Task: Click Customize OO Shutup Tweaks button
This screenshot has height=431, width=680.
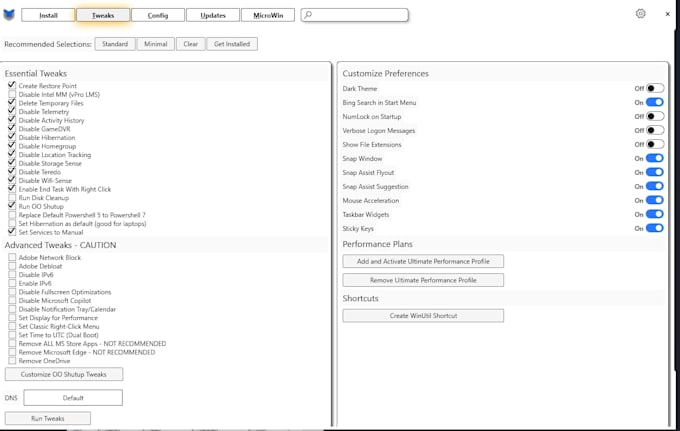Action: point(64,374)
